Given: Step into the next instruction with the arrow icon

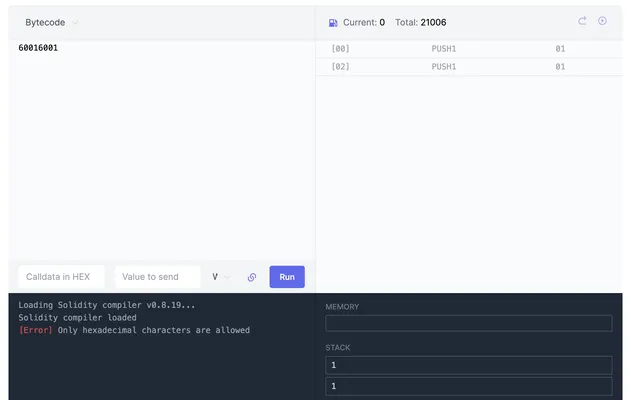Looking at the screenshot, I should pos(582,21).
